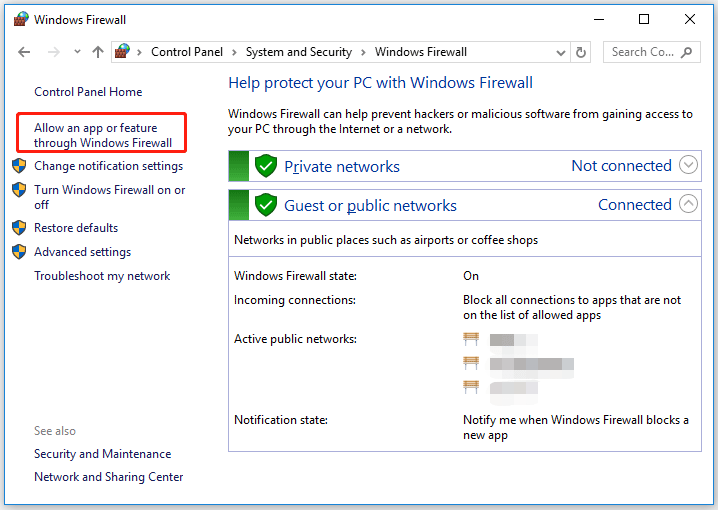Click Notification state label
The width and height of the screenshot is (718, 510).
pyautogui.click(x=281, y=420)
